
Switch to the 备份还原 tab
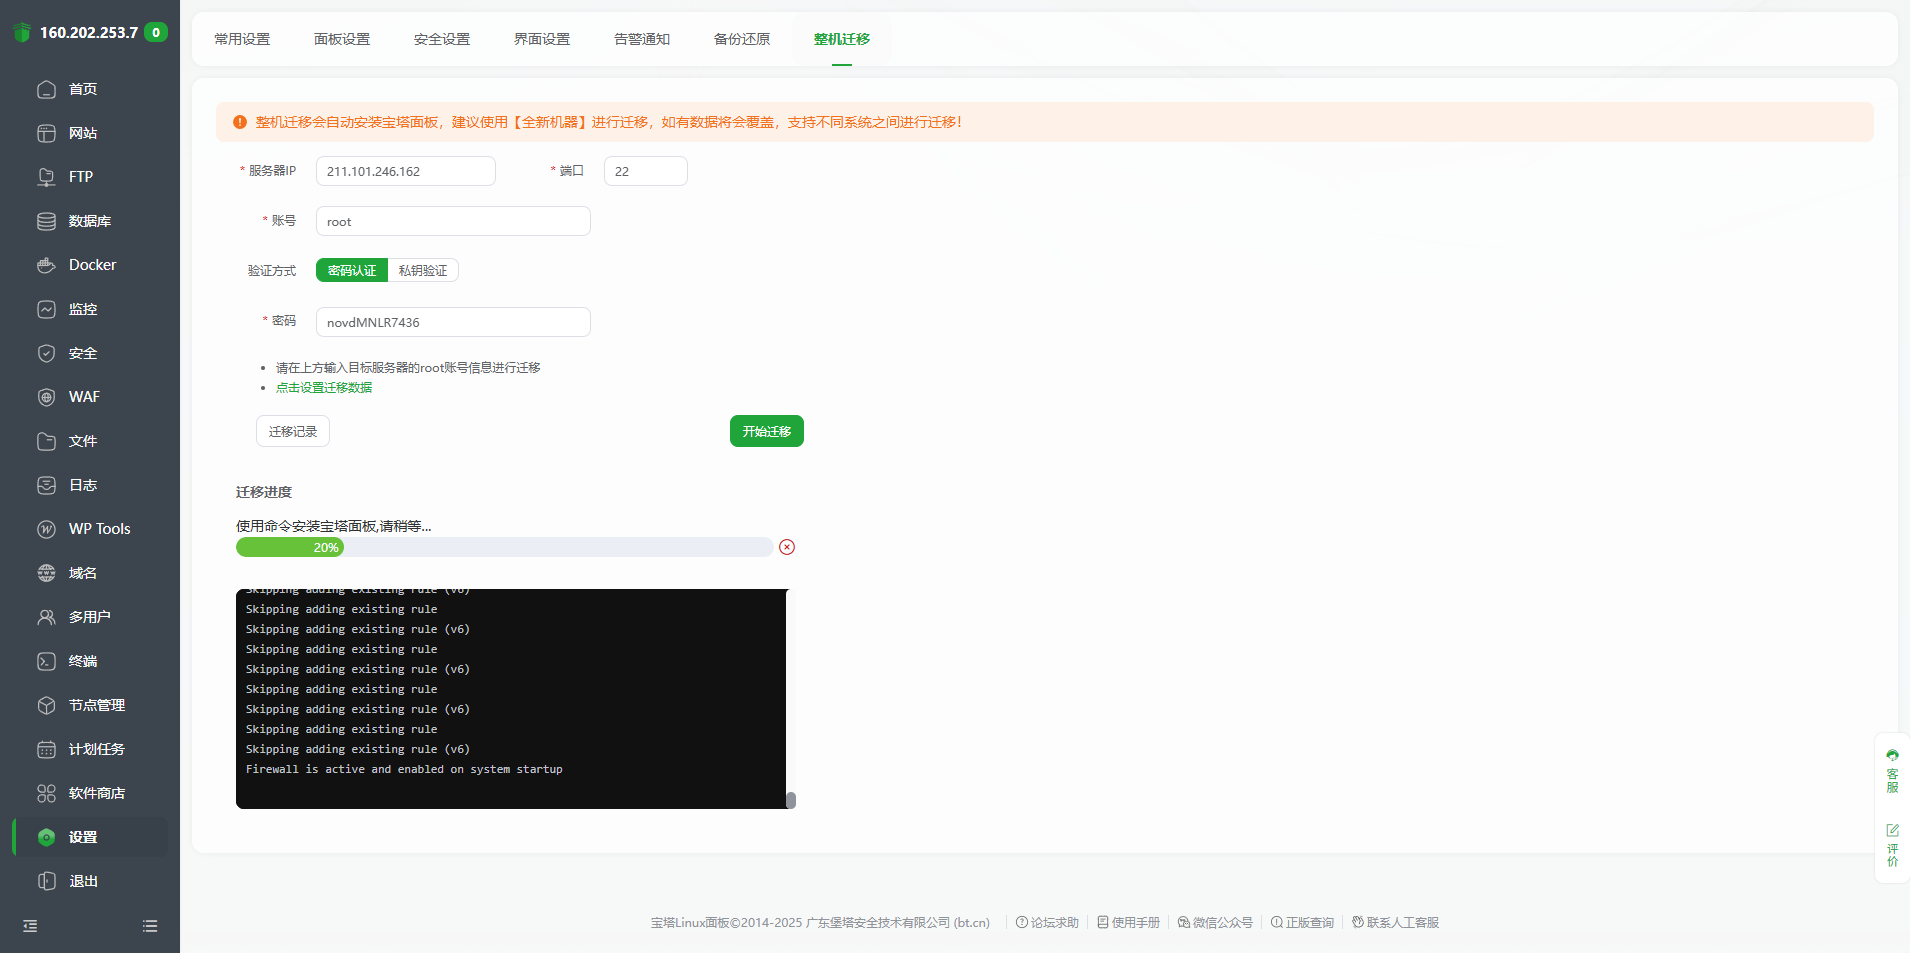tap(741, 39)
